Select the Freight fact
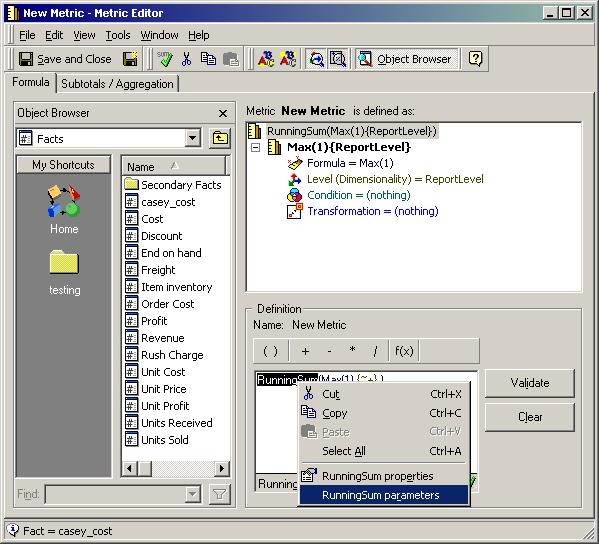 point(150,270)
